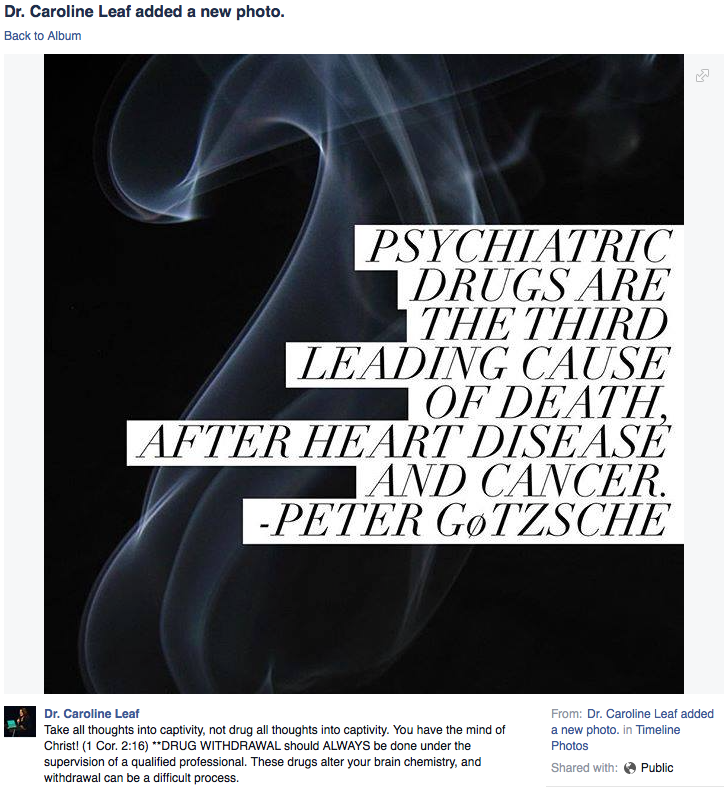Screen dimensions: 725x794
Task: Click the 'AFTER HEART DISEASE' line in the image
Action: pos(404,442)
